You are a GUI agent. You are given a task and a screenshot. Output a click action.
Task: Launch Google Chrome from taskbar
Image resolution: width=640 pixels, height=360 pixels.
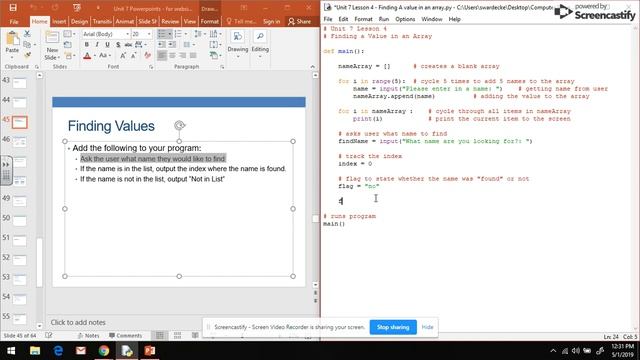104,351
